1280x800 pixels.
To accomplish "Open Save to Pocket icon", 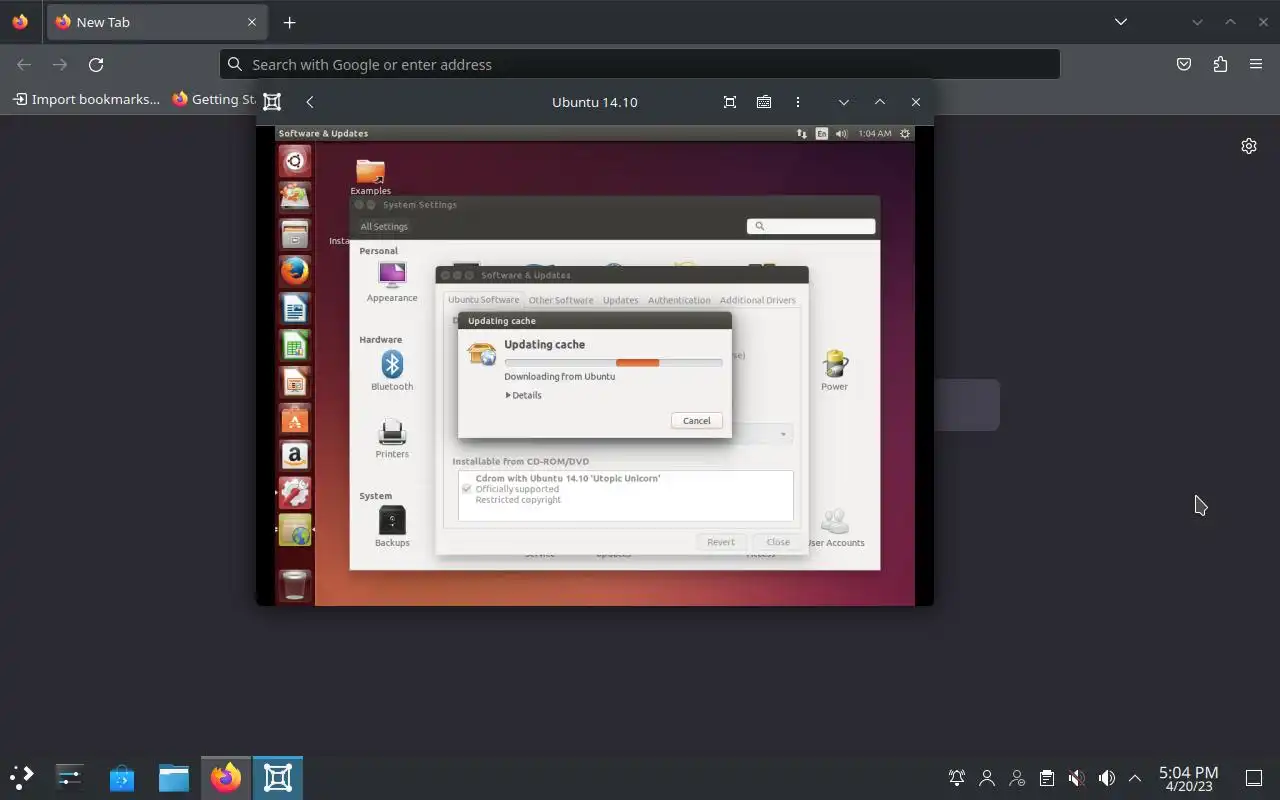I will [1184, 64].
